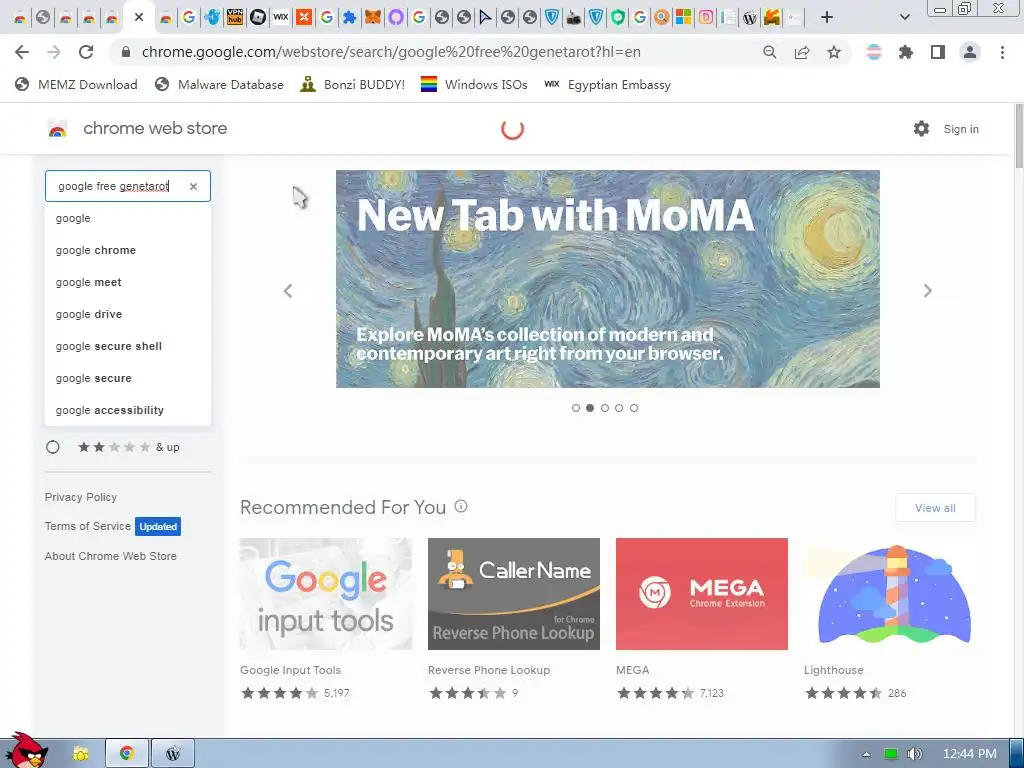
Task: Open MEMZ Download bookmark
Action: pyautogui.click(x=76, y=84)
